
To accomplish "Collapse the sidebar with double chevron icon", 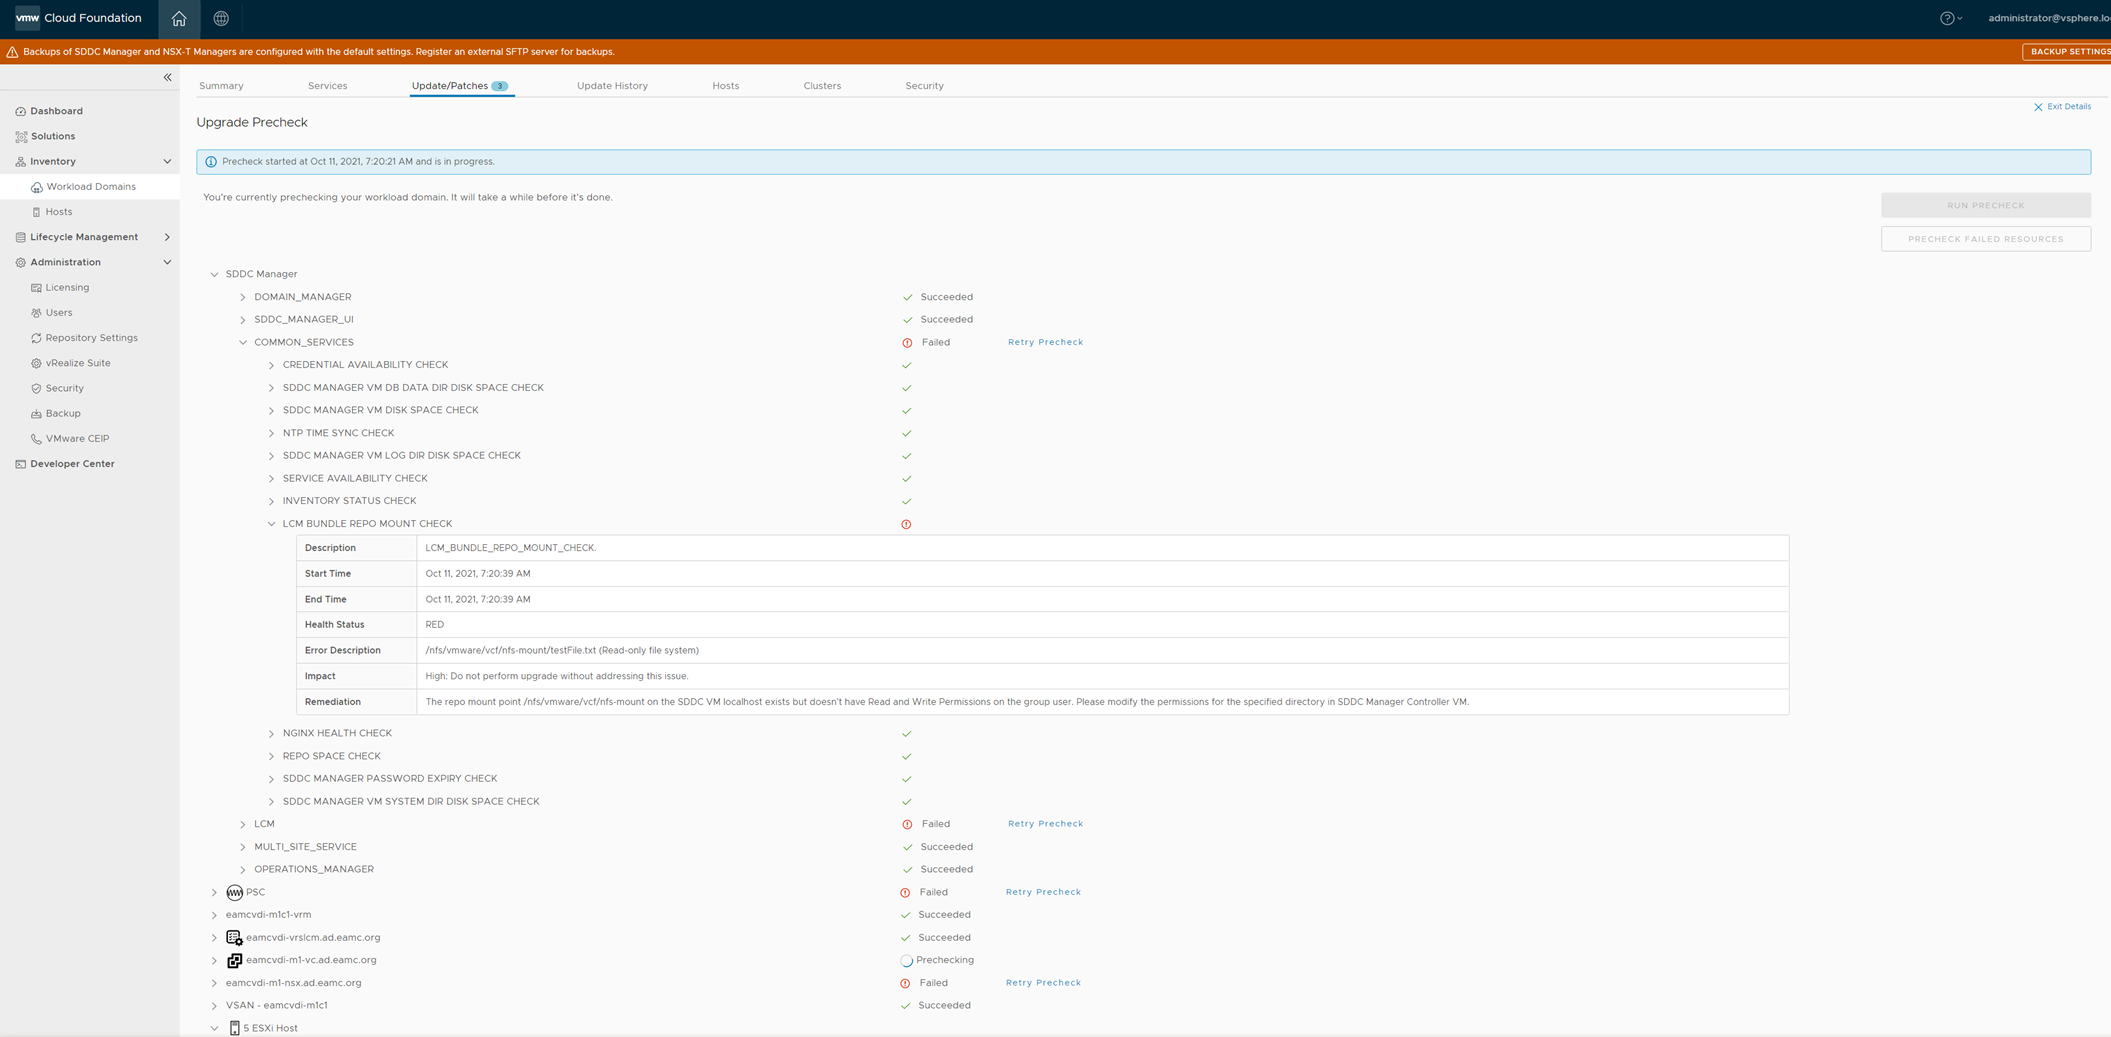I will tap(168, 77).
